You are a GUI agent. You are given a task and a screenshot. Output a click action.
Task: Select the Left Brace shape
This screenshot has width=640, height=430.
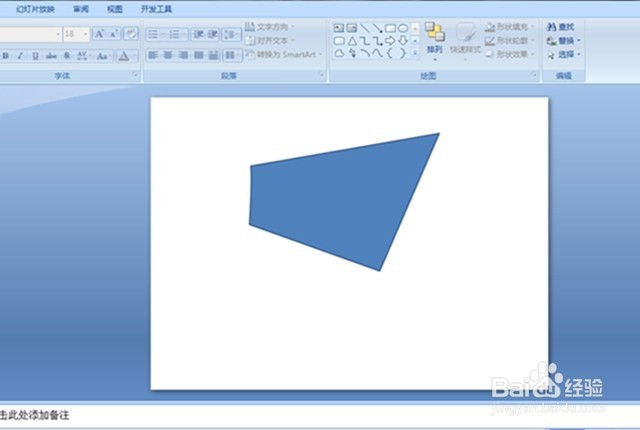pos(390,53)
